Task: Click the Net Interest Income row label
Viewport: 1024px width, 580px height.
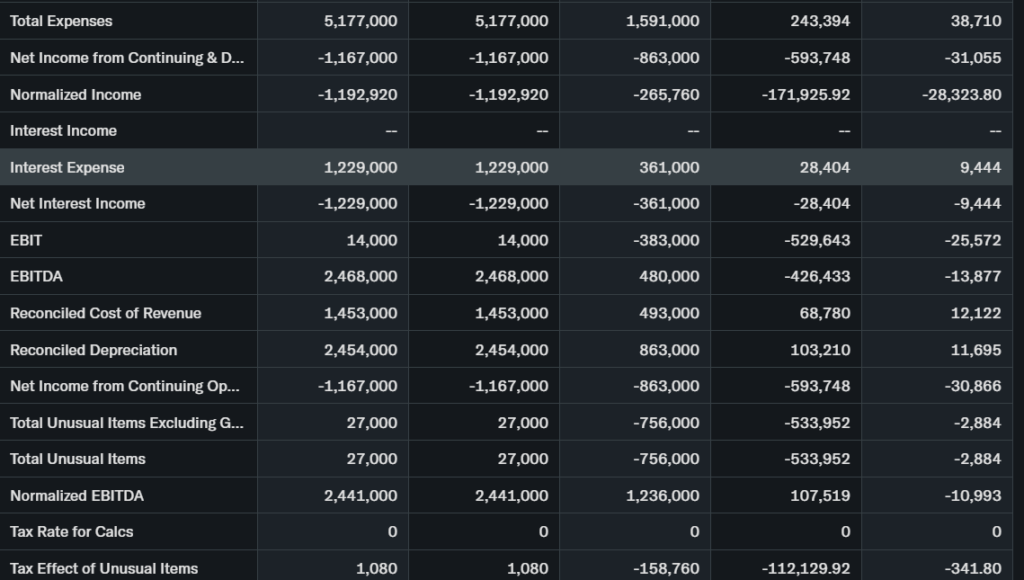Action: pos(77,203)
